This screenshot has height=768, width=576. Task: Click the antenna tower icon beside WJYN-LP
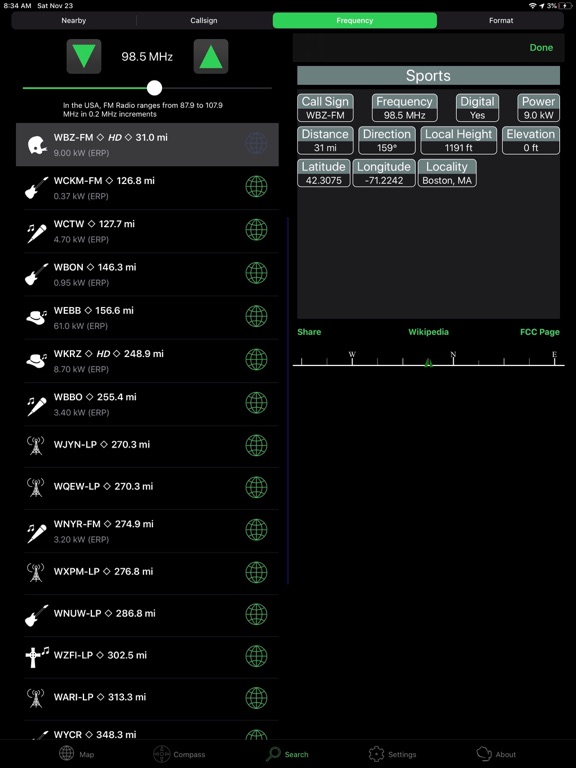tap(35, 446)
